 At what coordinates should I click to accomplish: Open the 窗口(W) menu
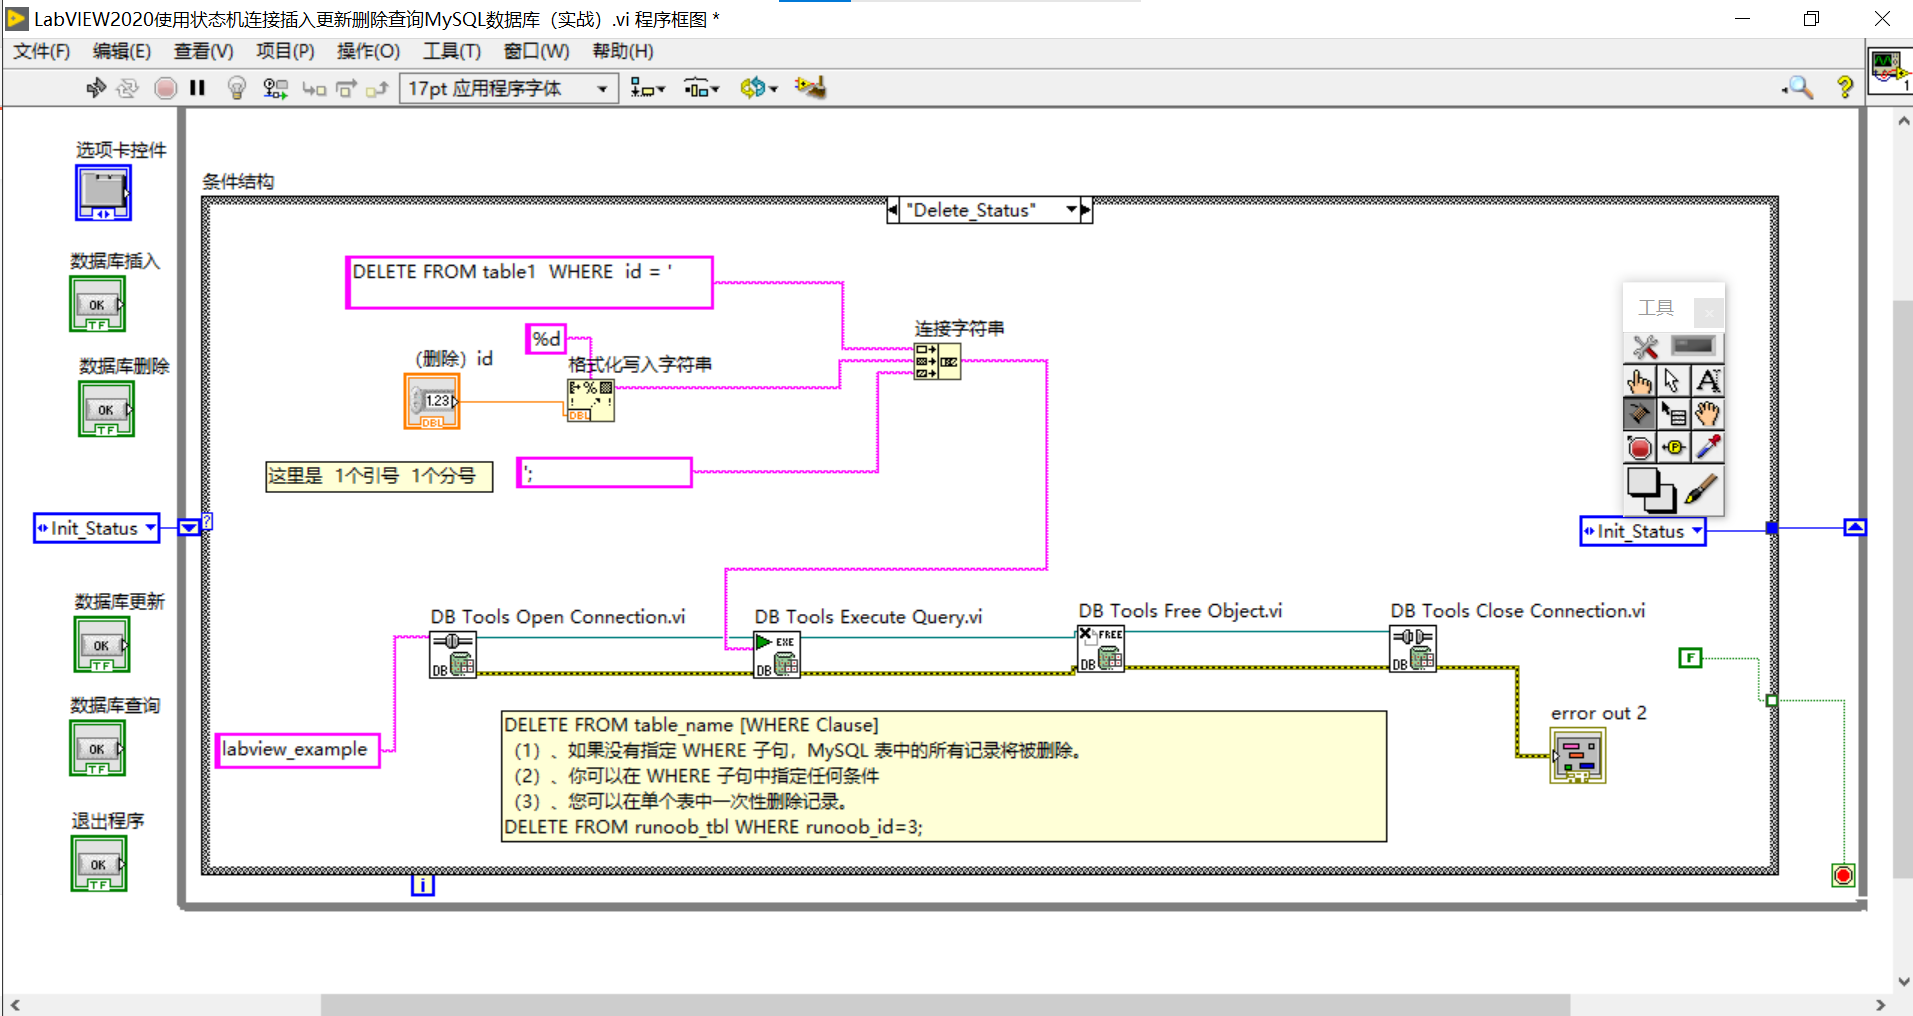536,51
